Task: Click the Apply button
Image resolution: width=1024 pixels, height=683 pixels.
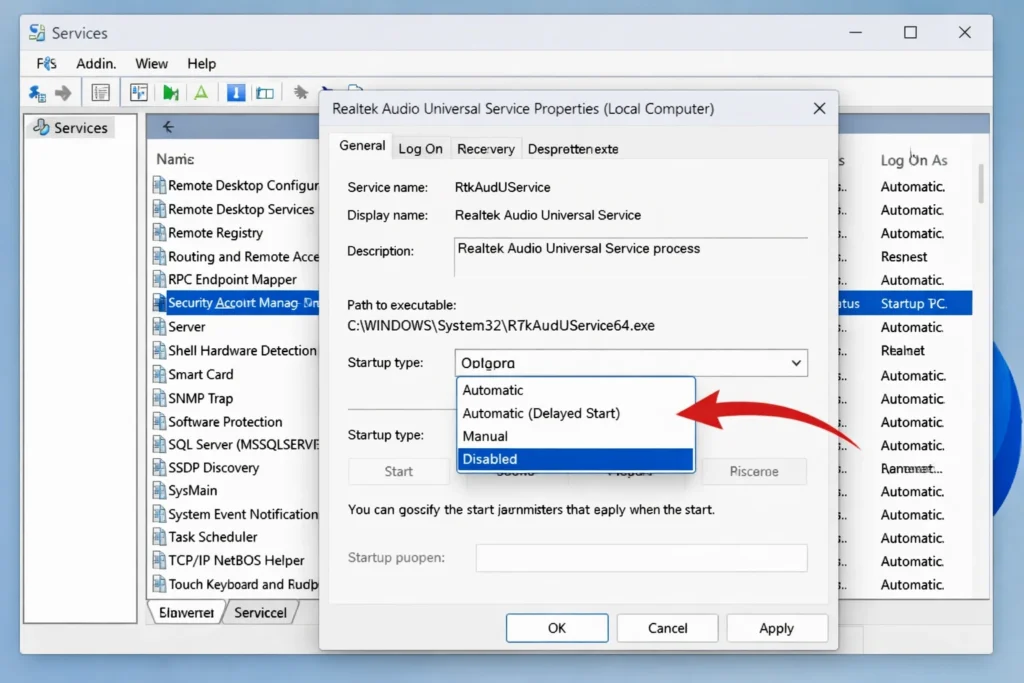Action: point(777,628)
